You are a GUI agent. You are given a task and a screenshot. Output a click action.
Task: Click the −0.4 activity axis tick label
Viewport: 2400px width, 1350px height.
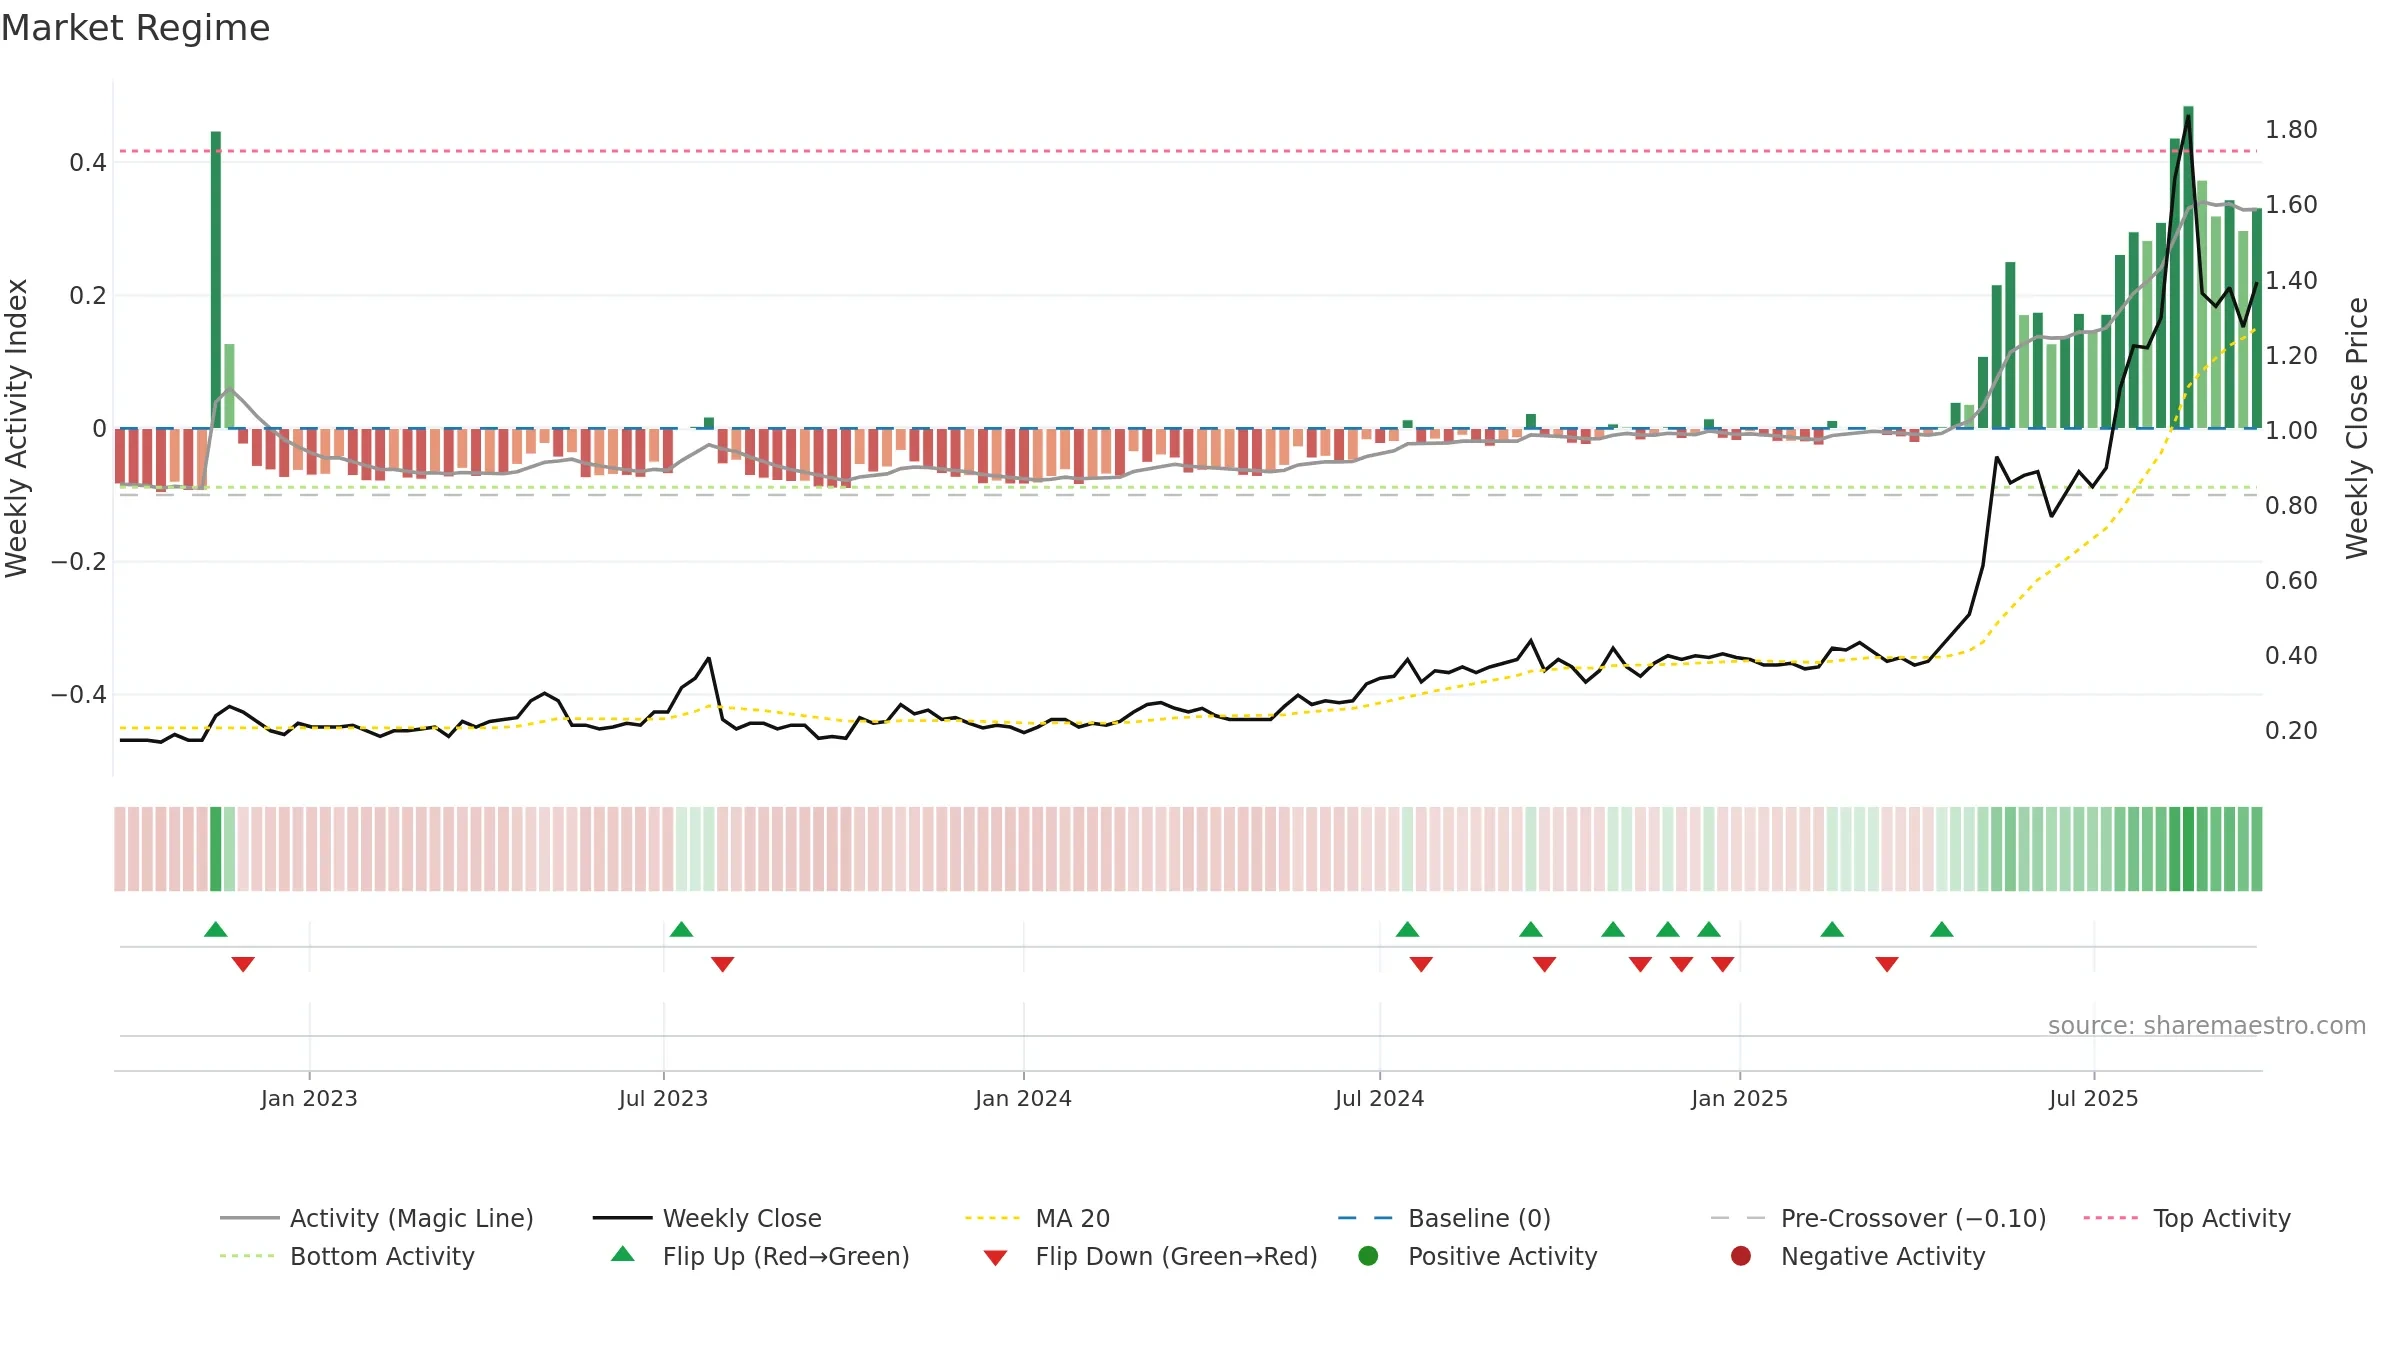(x=78, y=694)
